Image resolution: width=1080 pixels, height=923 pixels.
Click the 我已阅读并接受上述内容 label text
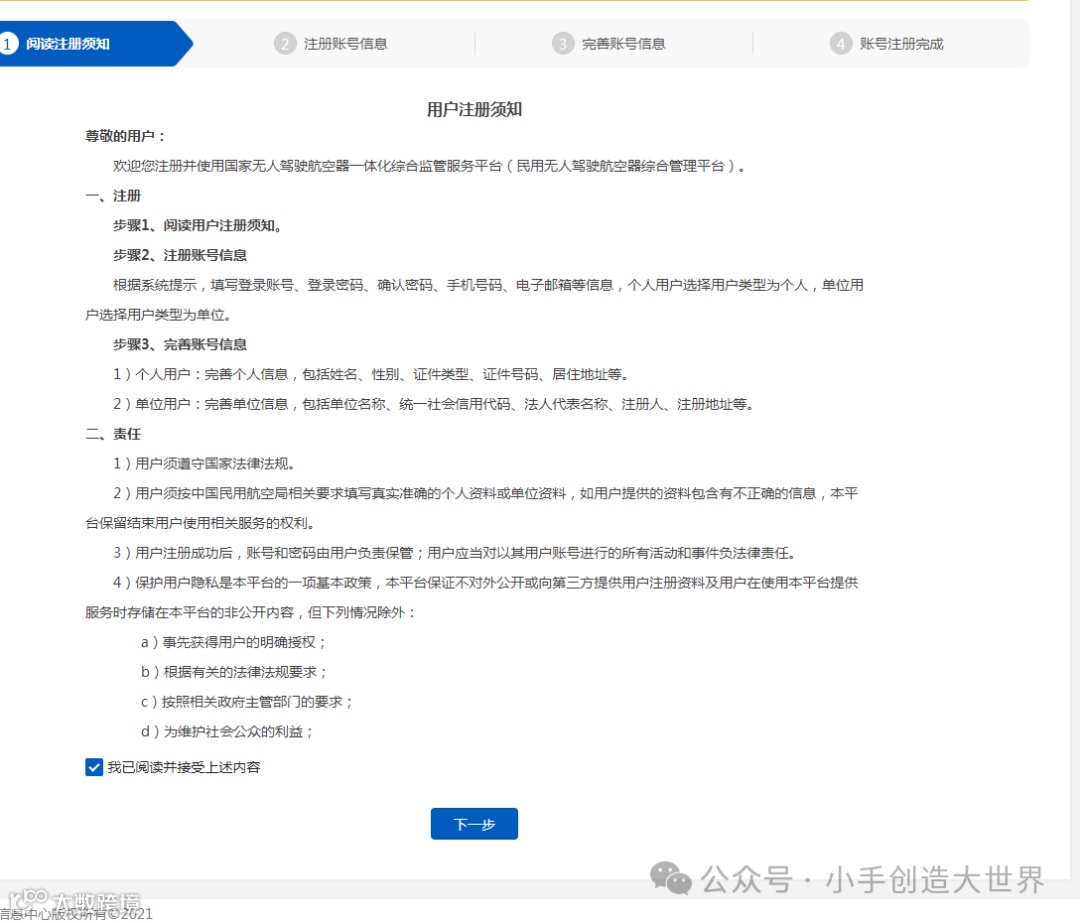tap(184, 767)
